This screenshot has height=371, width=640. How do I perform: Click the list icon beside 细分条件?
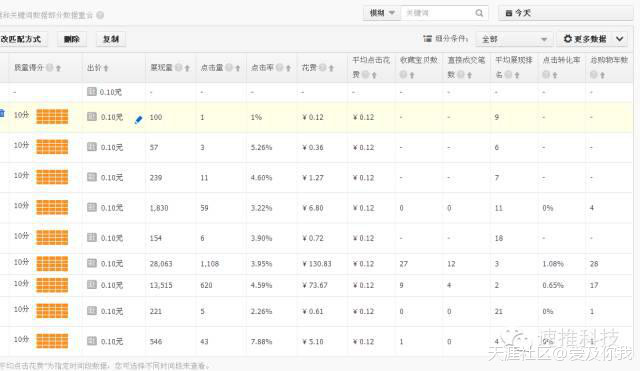click(427, 38)
